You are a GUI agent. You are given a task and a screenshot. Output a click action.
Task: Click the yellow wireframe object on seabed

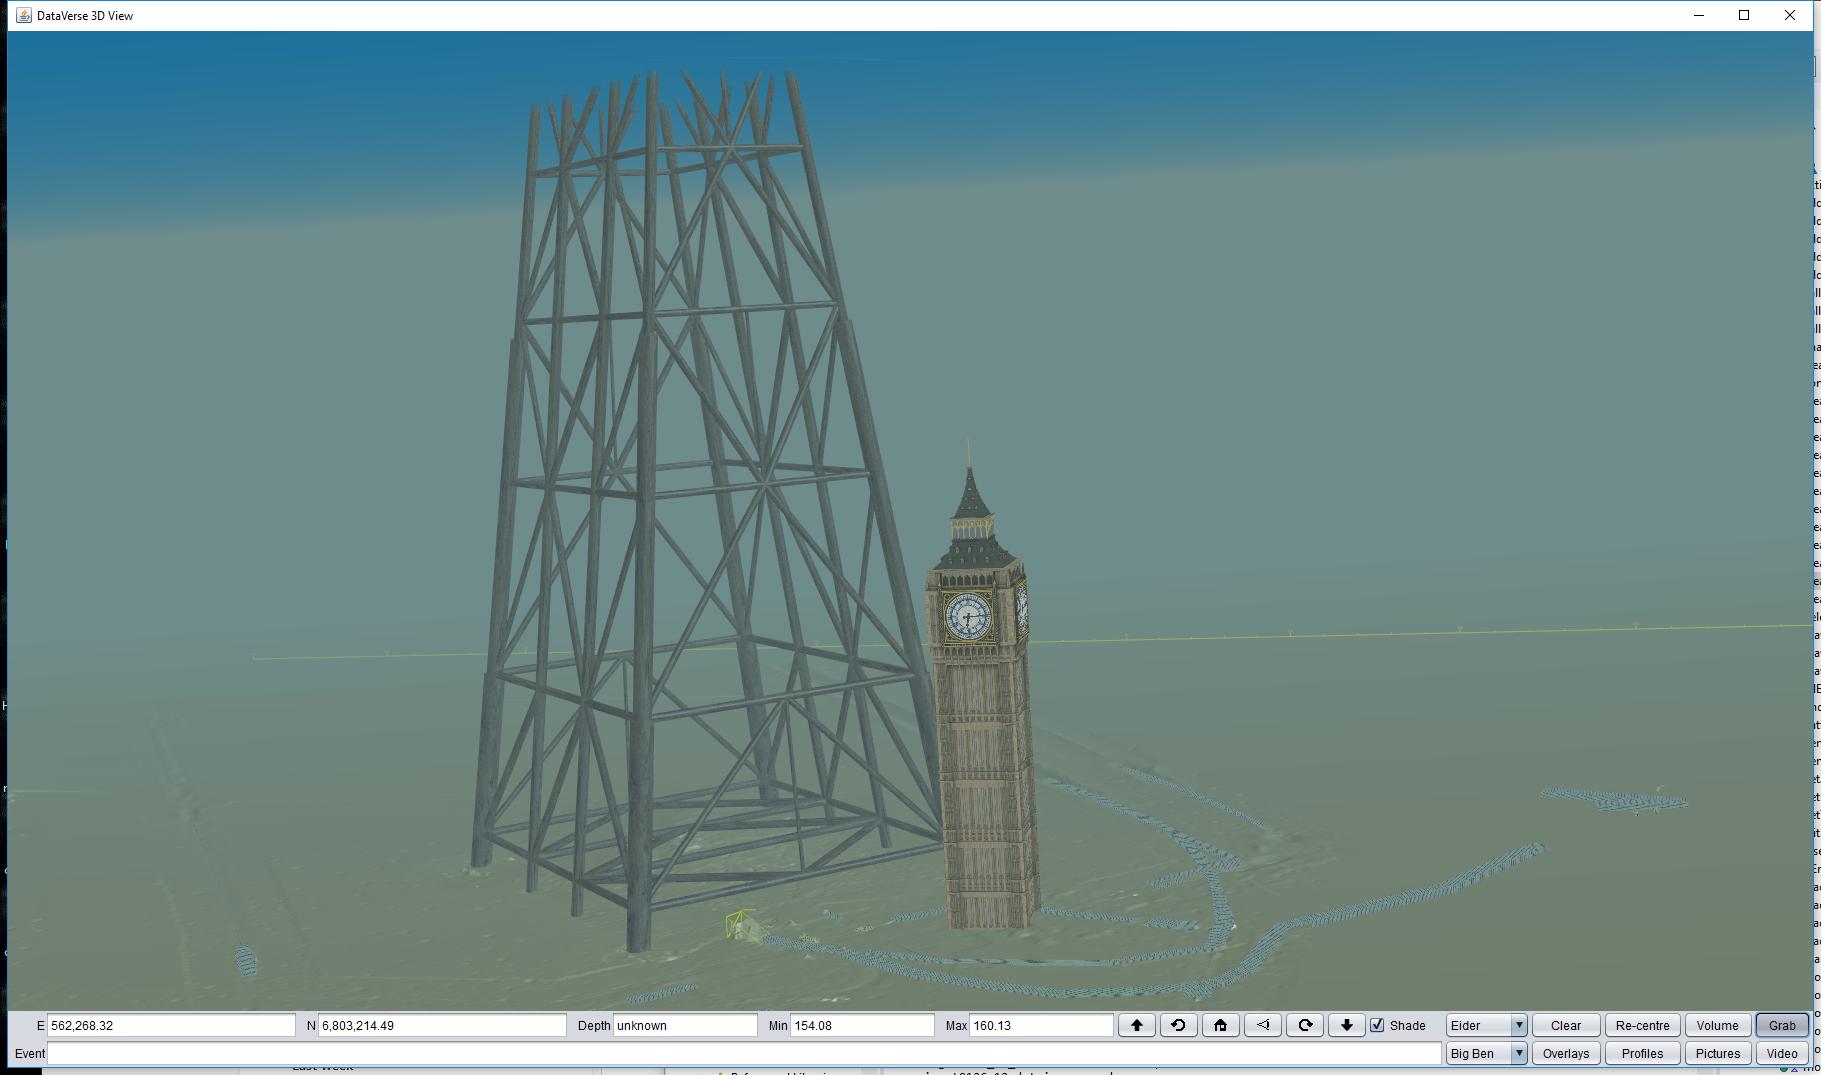click(743, 925)
